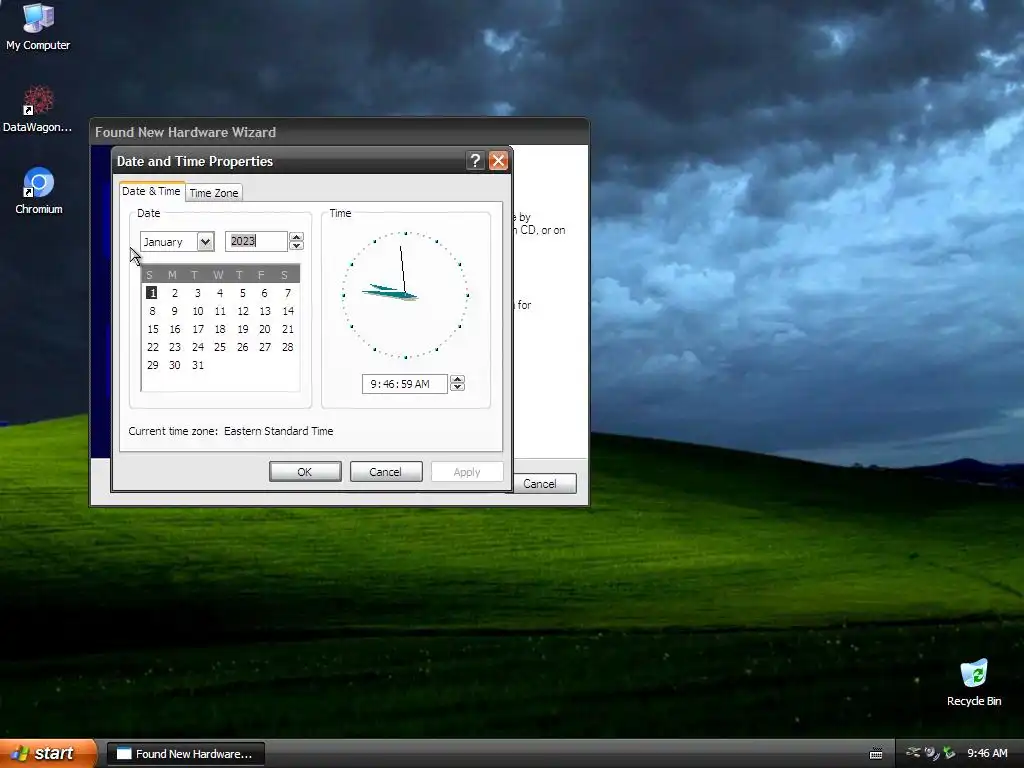1024x768 pixels.
Task: Select day 25 in the calendar
Action: point(220,347)
